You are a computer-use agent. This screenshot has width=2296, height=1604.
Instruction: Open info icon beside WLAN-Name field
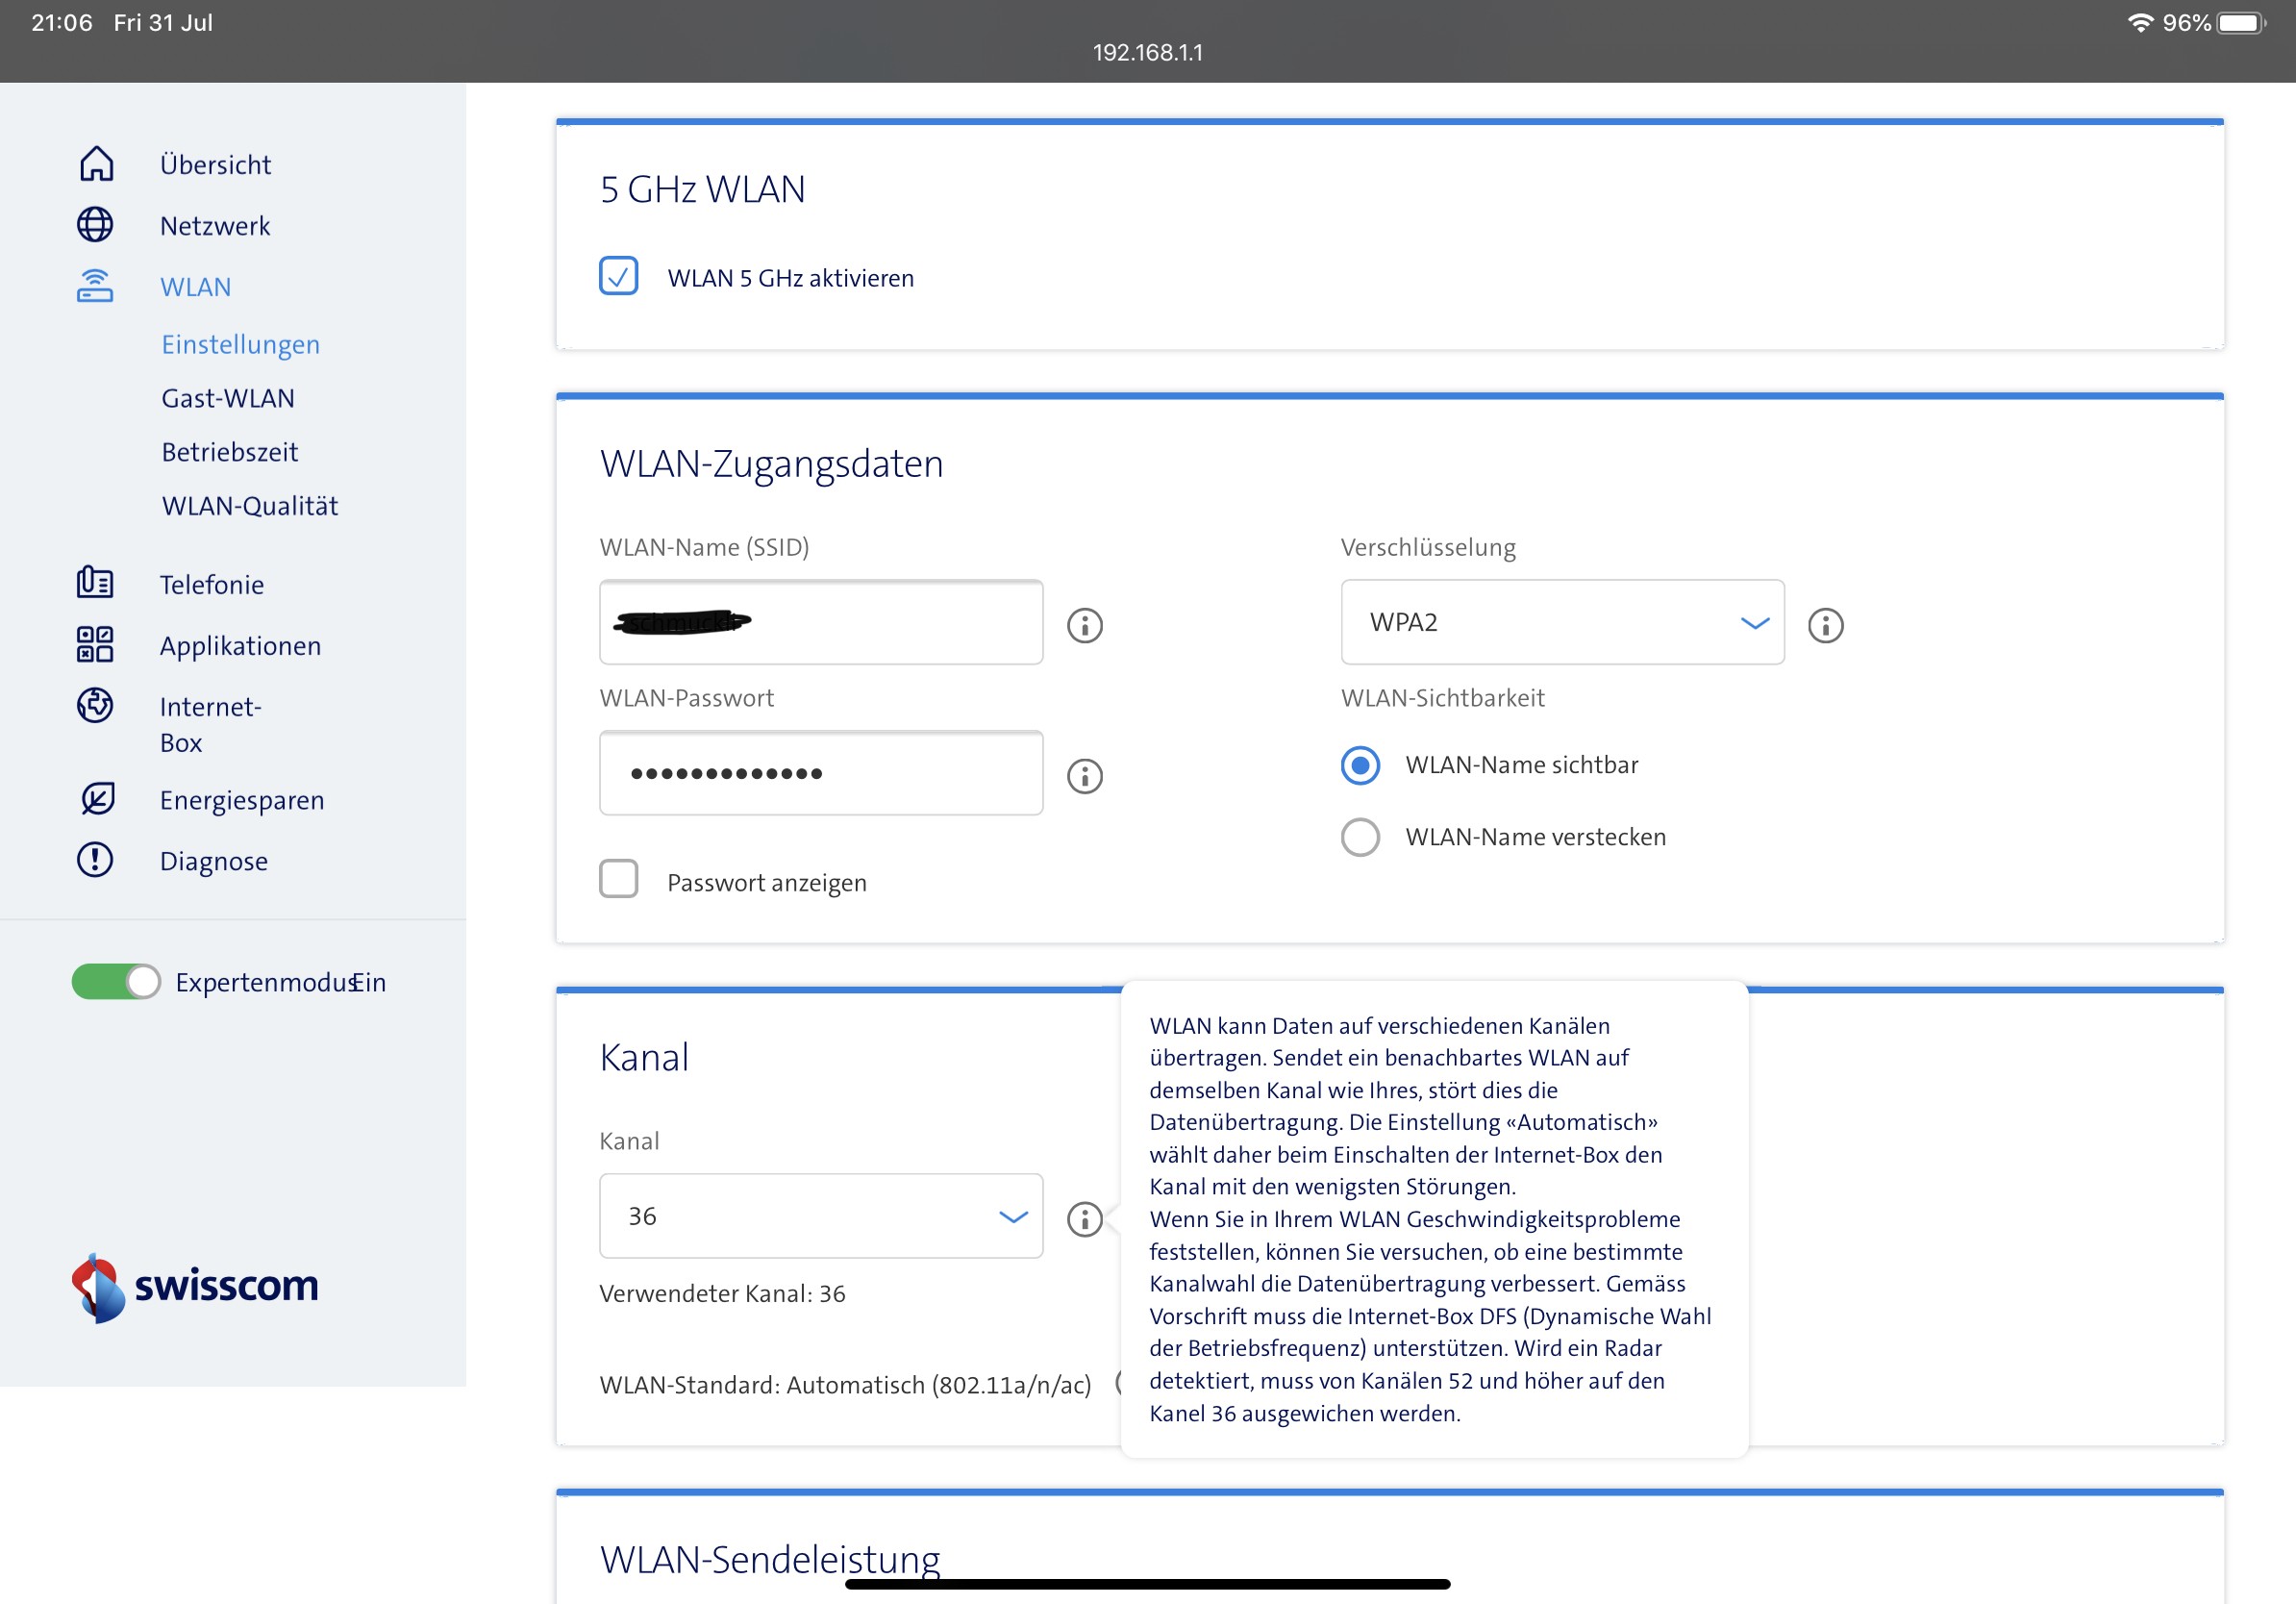(1085, 625)
